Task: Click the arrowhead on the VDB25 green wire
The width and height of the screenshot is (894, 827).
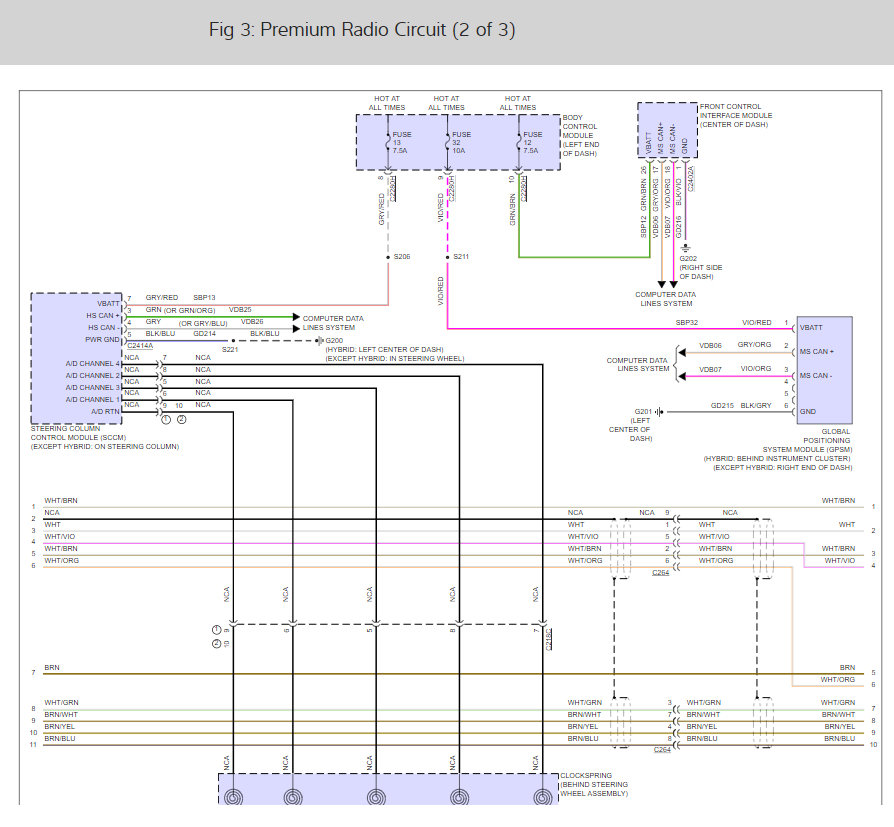Action: click(x=296, y=317)
